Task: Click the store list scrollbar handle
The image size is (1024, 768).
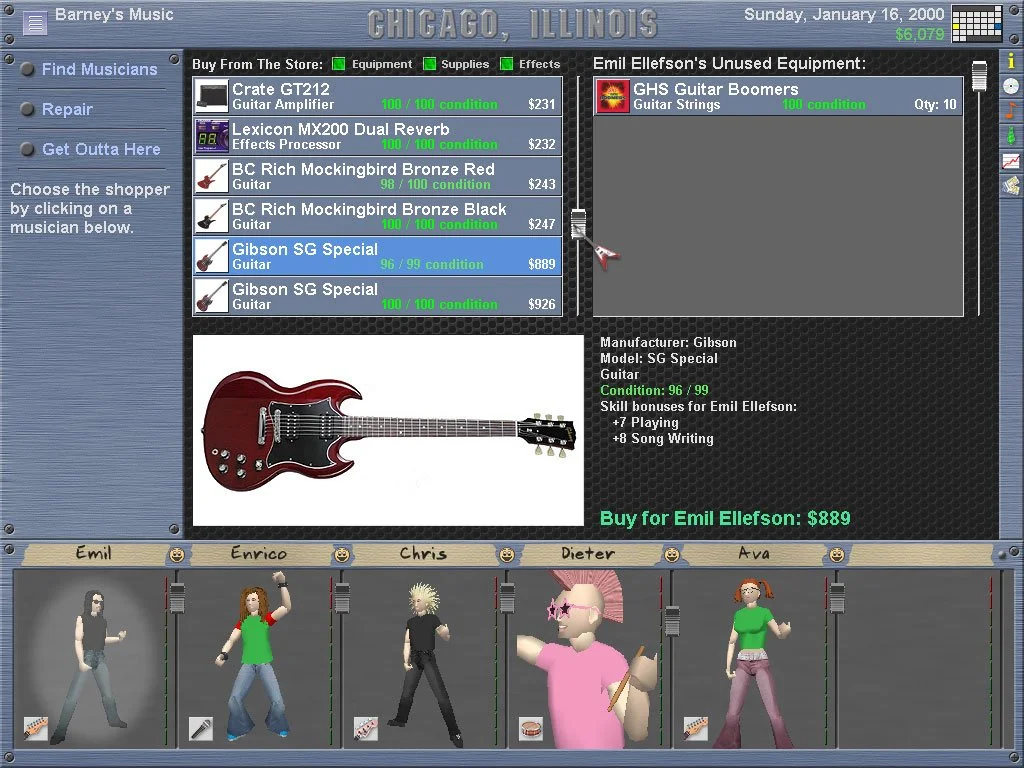Action: (x=578, y=224)
